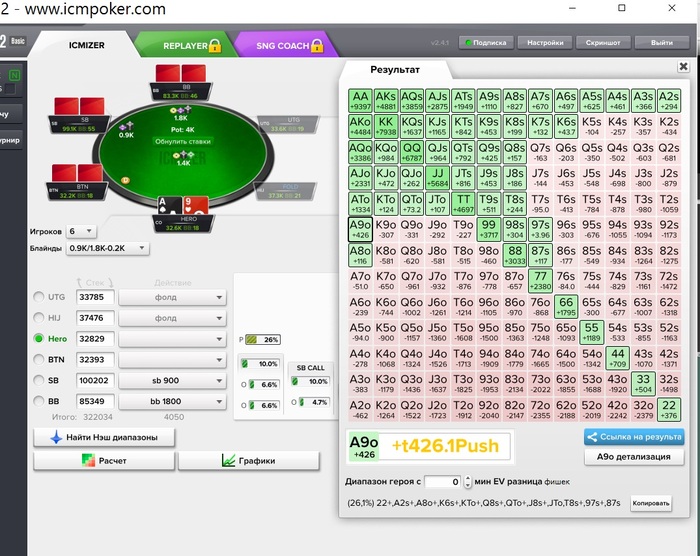700x556 pixels.
Task: Open the Игроков count dropdown
Action: click(x=81, y=231)
